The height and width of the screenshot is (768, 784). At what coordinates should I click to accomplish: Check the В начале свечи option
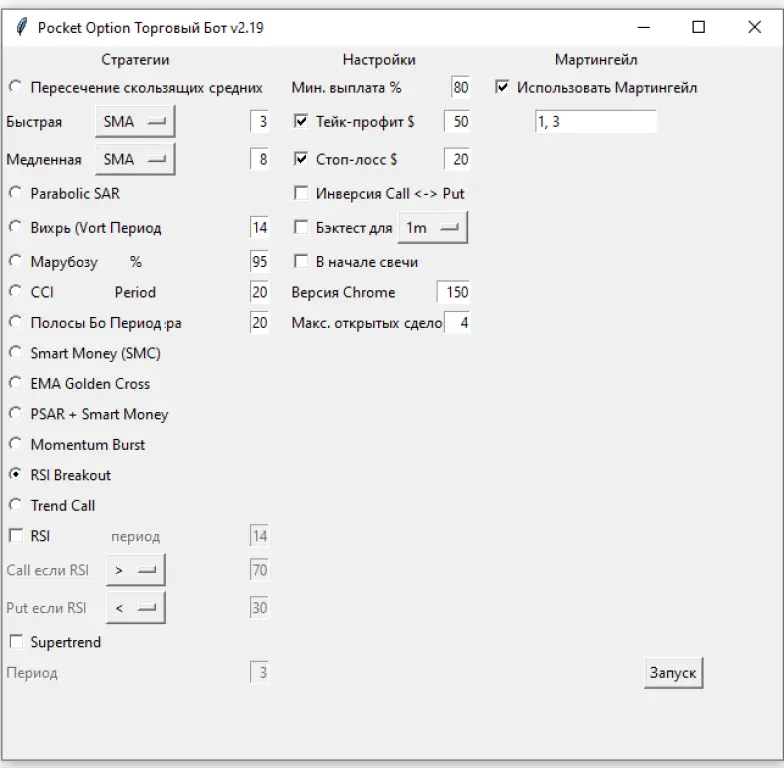pyautogui.click(x=301, y=262)
